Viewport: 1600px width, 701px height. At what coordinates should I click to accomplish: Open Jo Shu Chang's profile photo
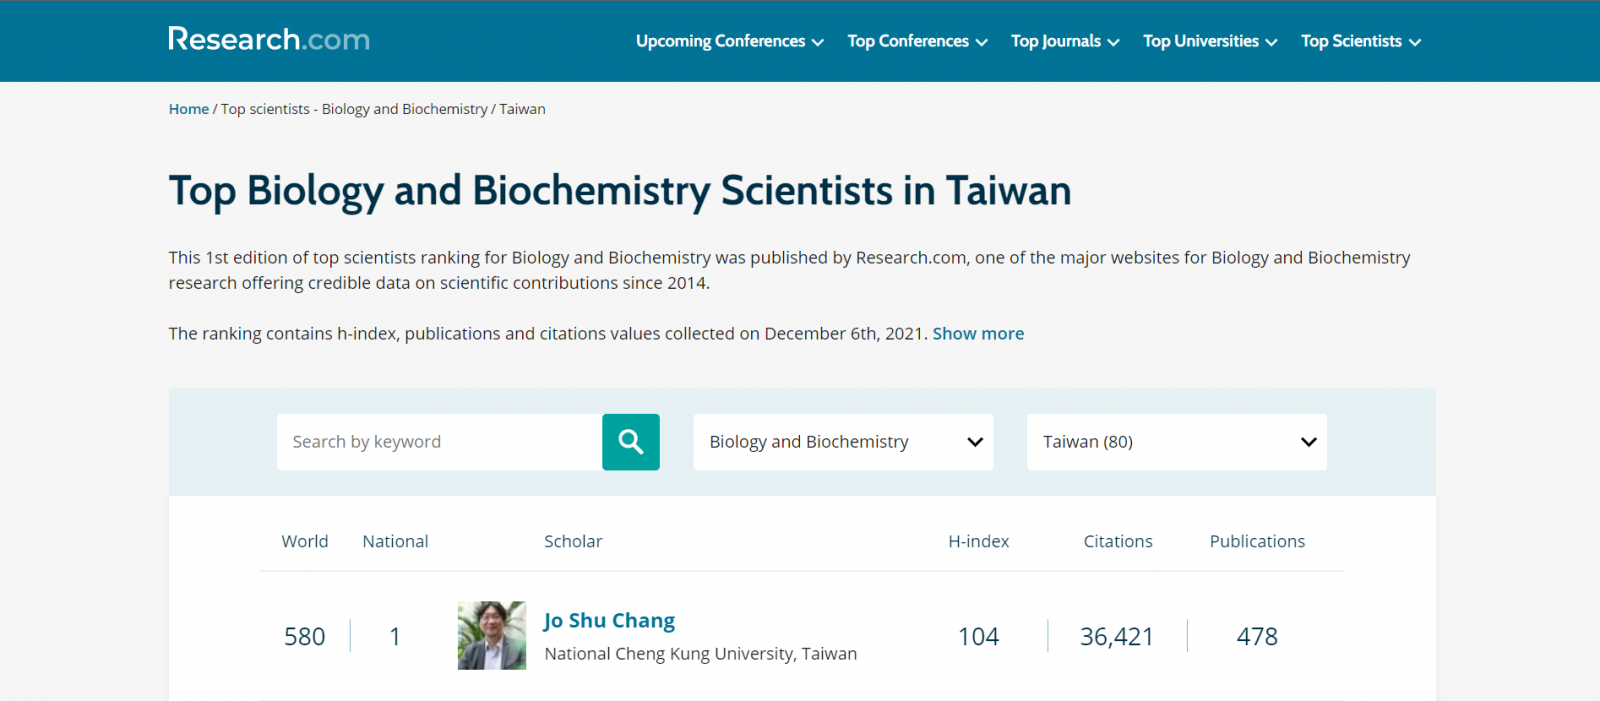(x=491, y=636)
